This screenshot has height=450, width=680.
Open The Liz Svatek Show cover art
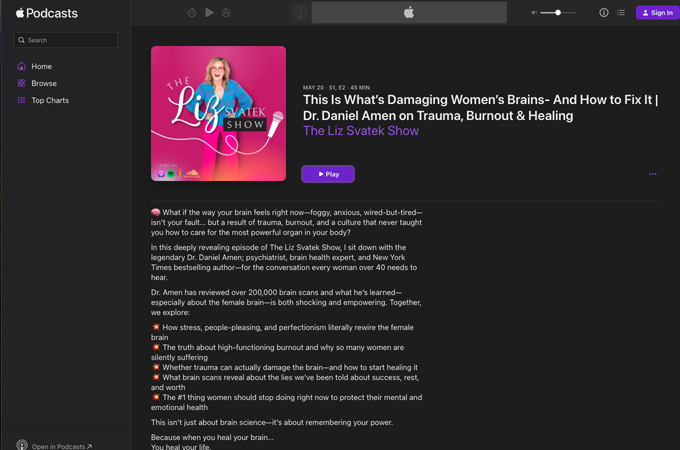218,114
